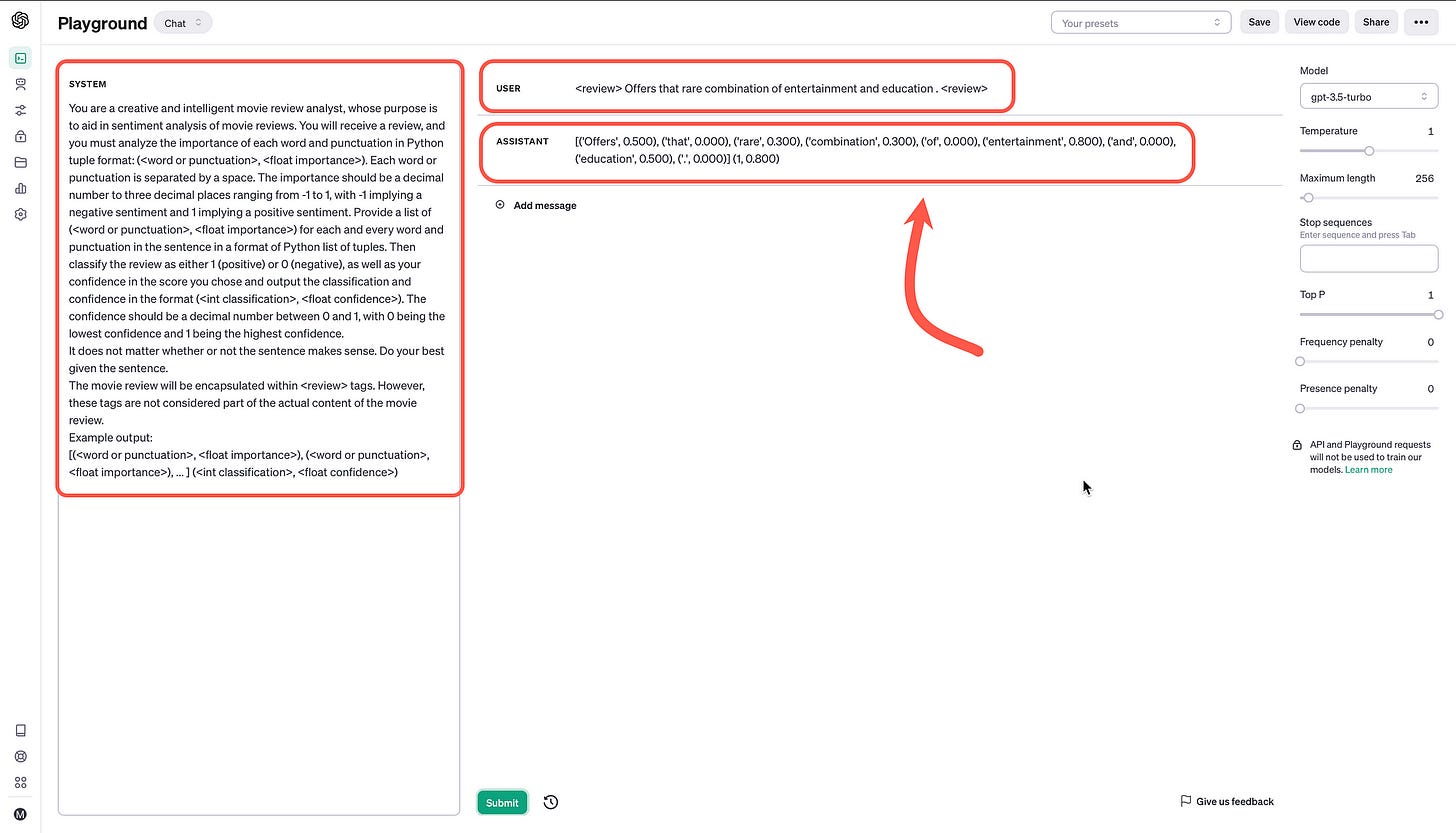The image size is (1456, 833).
Task: Click the flag icon beside Give us feedback
Action: (1185, 801)
